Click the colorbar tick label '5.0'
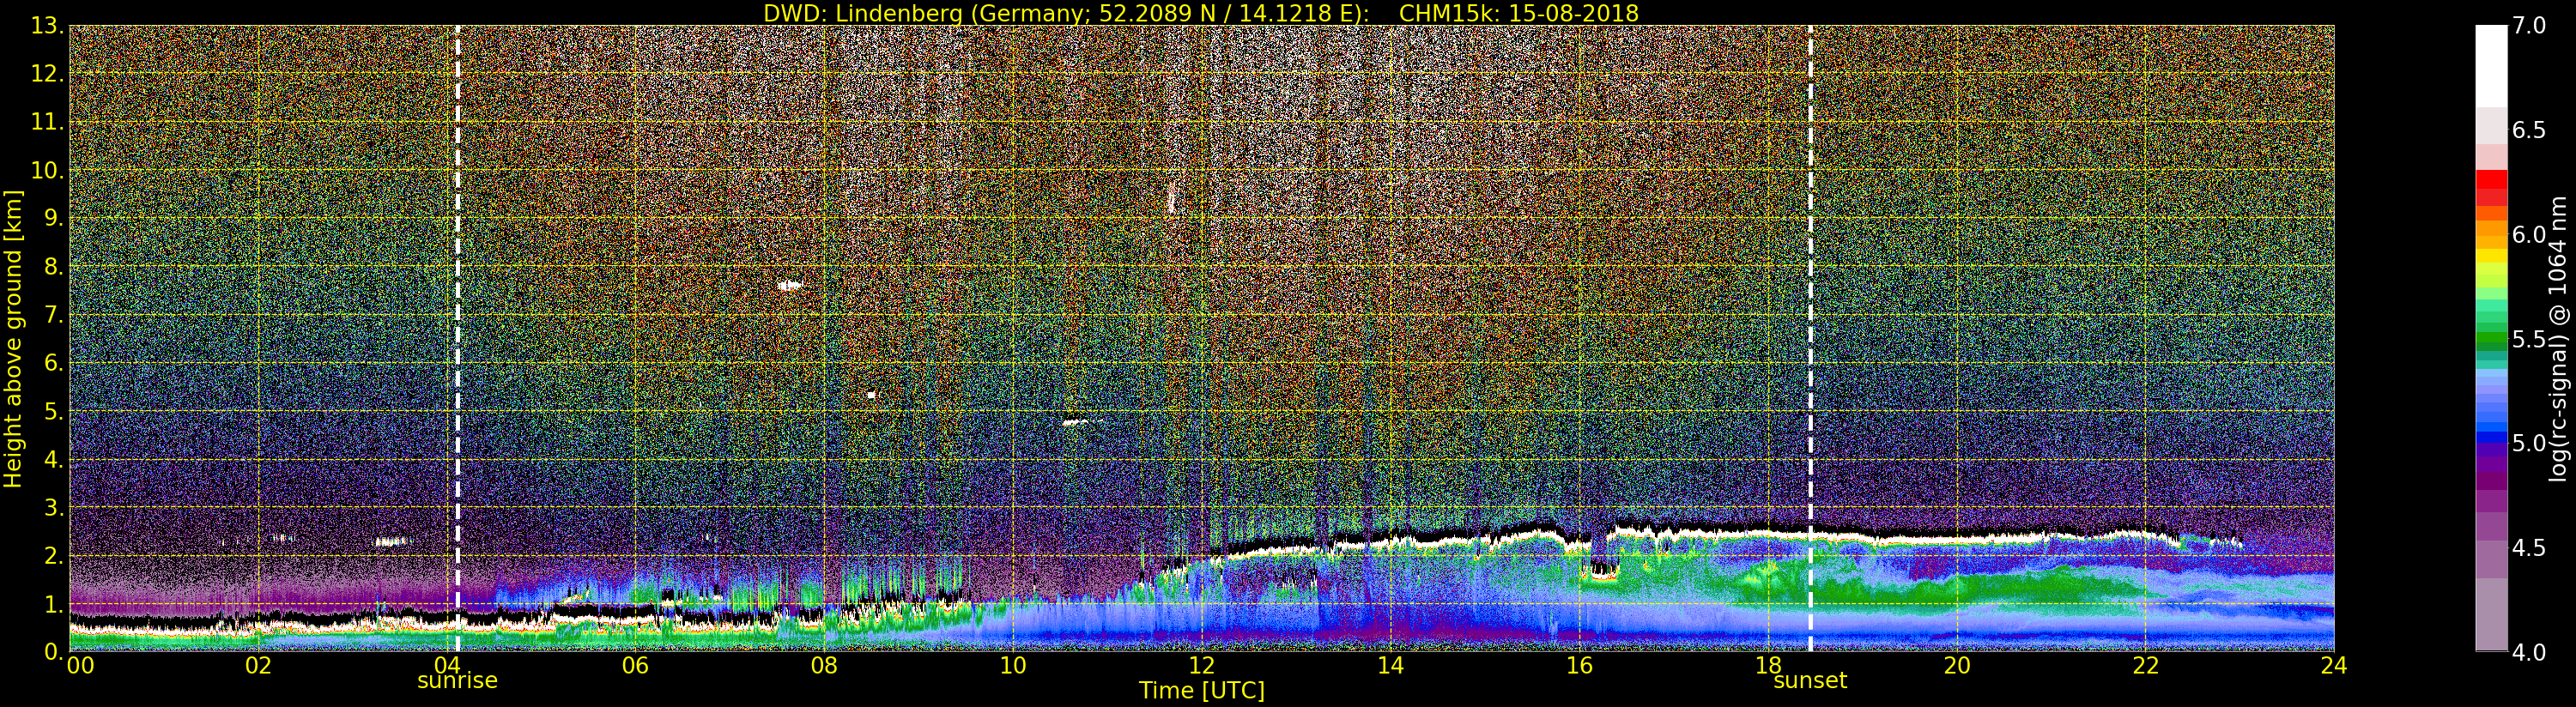The image size is (2576, 707). pyautogui.click(x=2529, y=443)
